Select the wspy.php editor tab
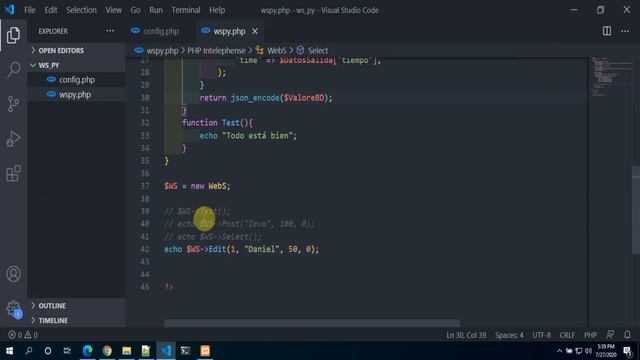 229,31
